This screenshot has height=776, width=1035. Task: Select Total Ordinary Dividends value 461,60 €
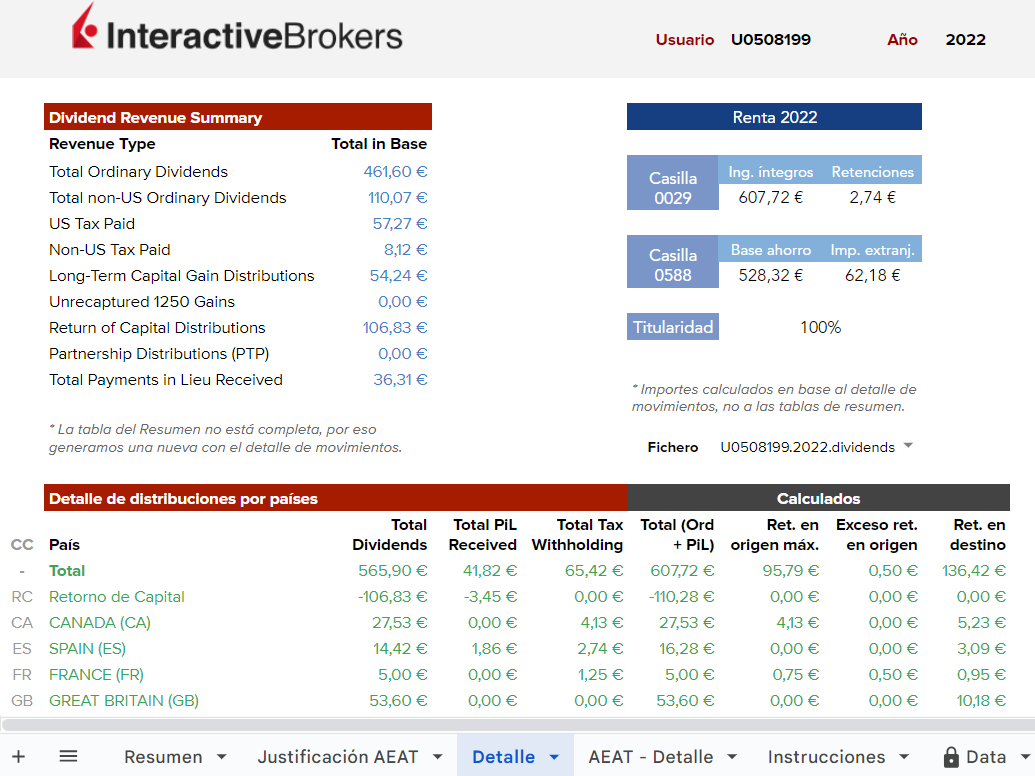pyautogui.click(x=395, y=172)
